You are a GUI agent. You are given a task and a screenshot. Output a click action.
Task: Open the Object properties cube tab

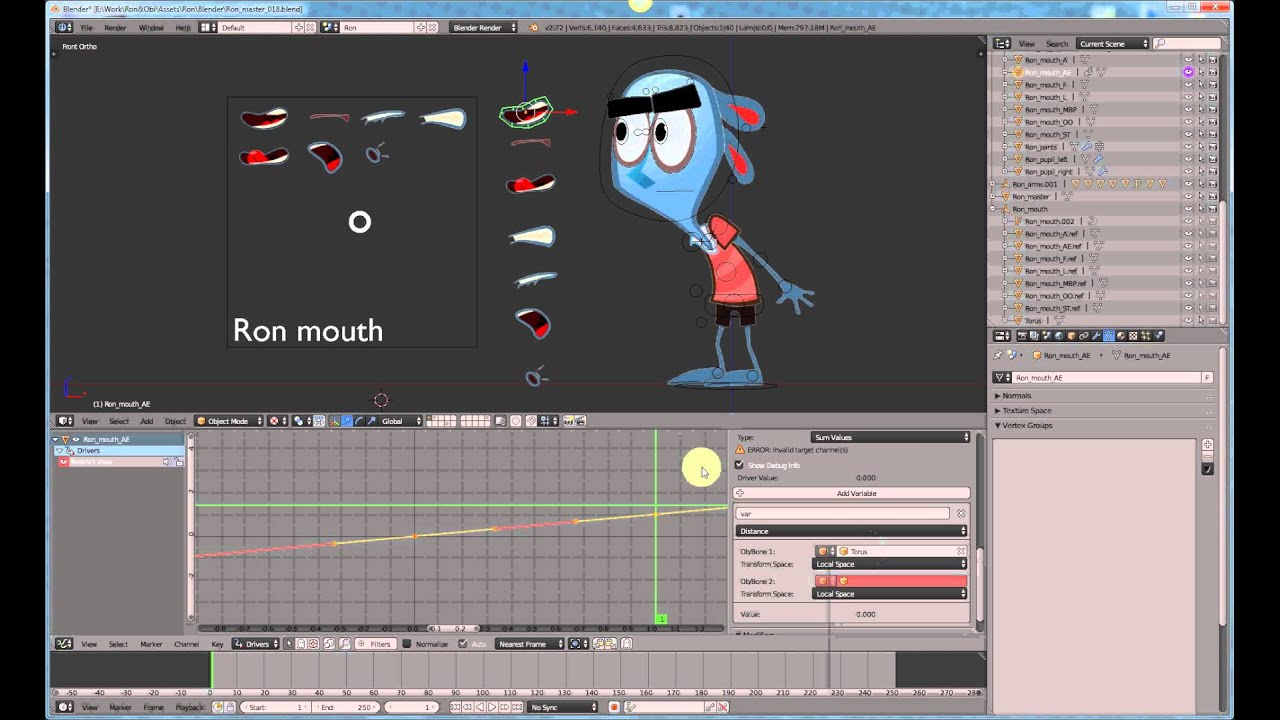(x=1071, y=336)
